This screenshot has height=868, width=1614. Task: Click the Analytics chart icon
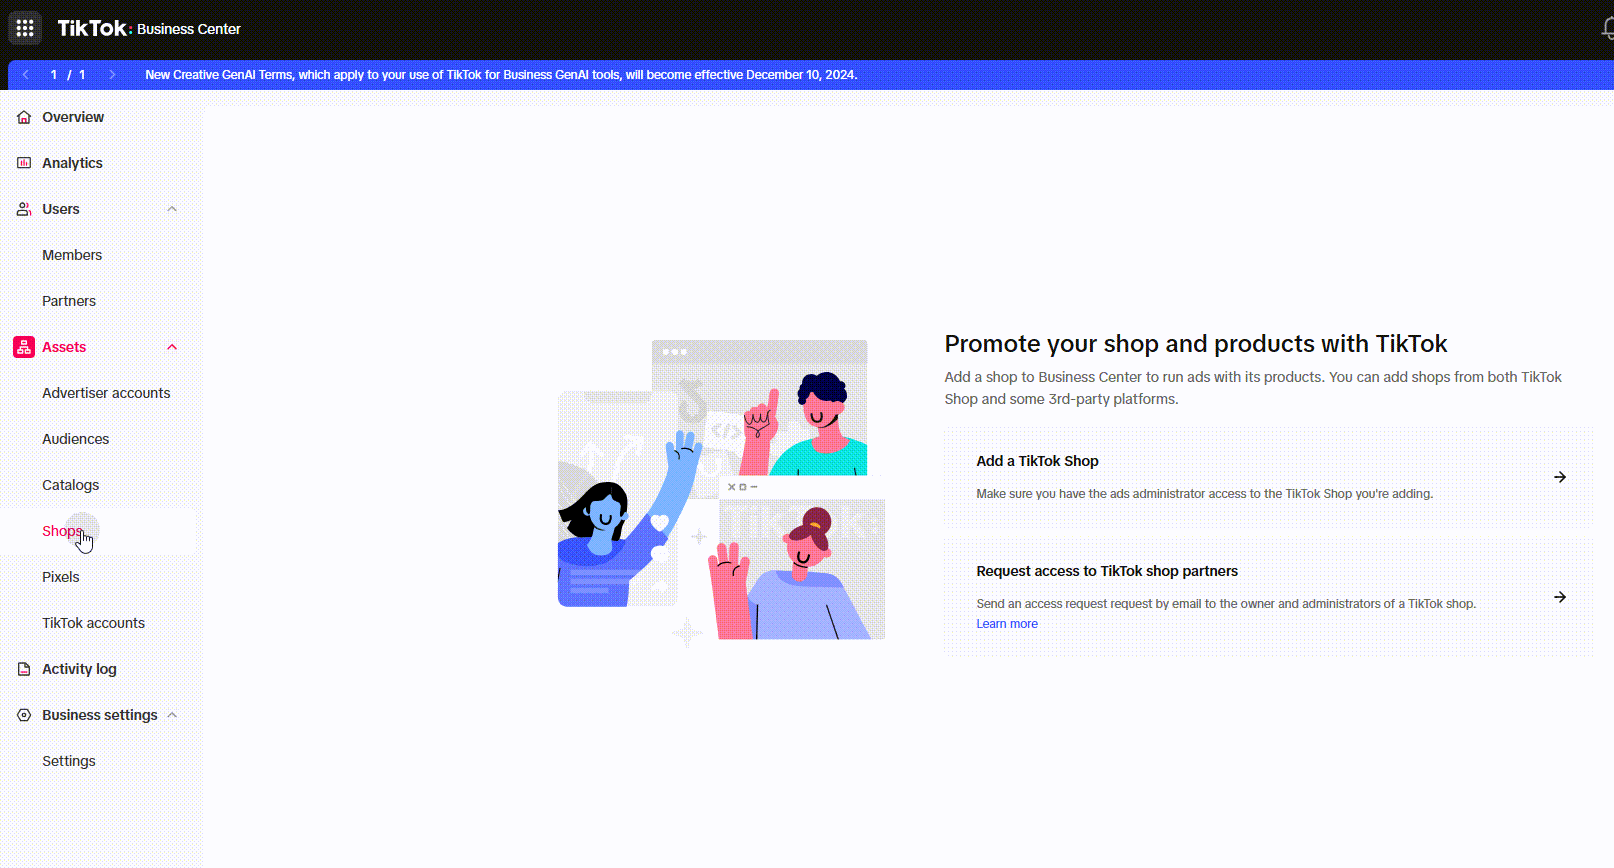click(24, 163)
